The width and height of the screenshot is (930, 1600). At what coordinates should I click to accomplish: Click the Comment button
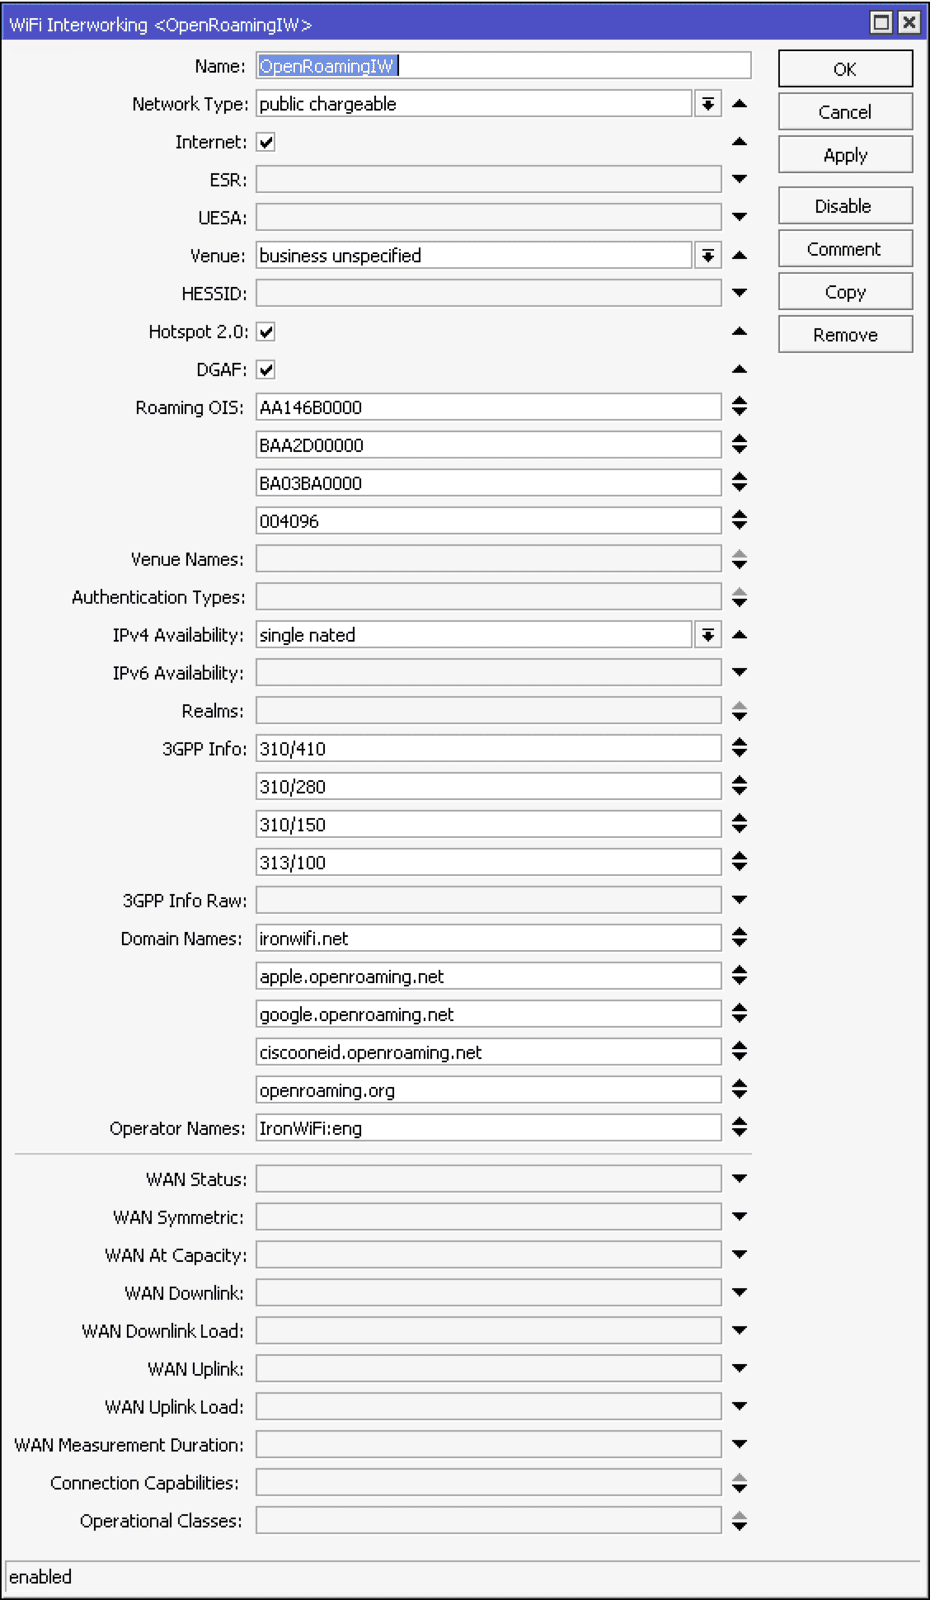point(845,249)
